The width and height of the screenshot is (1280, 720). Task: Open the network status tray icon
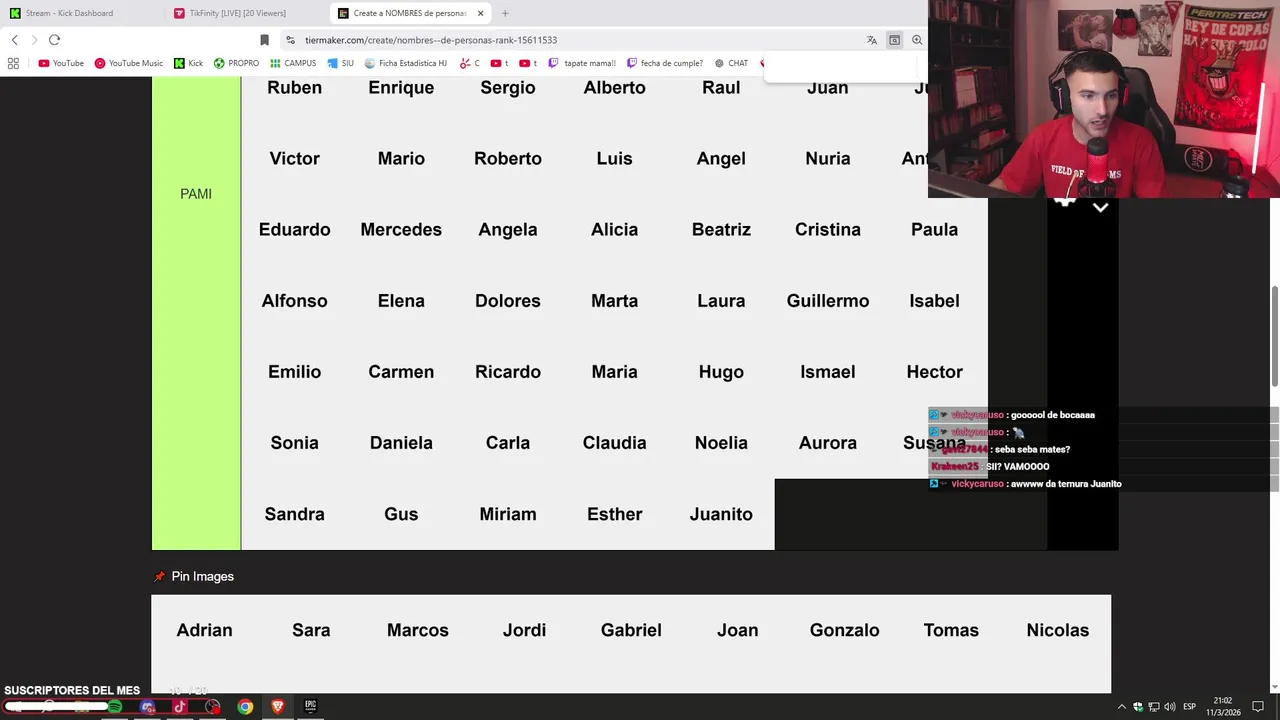tap(1154, 707)
